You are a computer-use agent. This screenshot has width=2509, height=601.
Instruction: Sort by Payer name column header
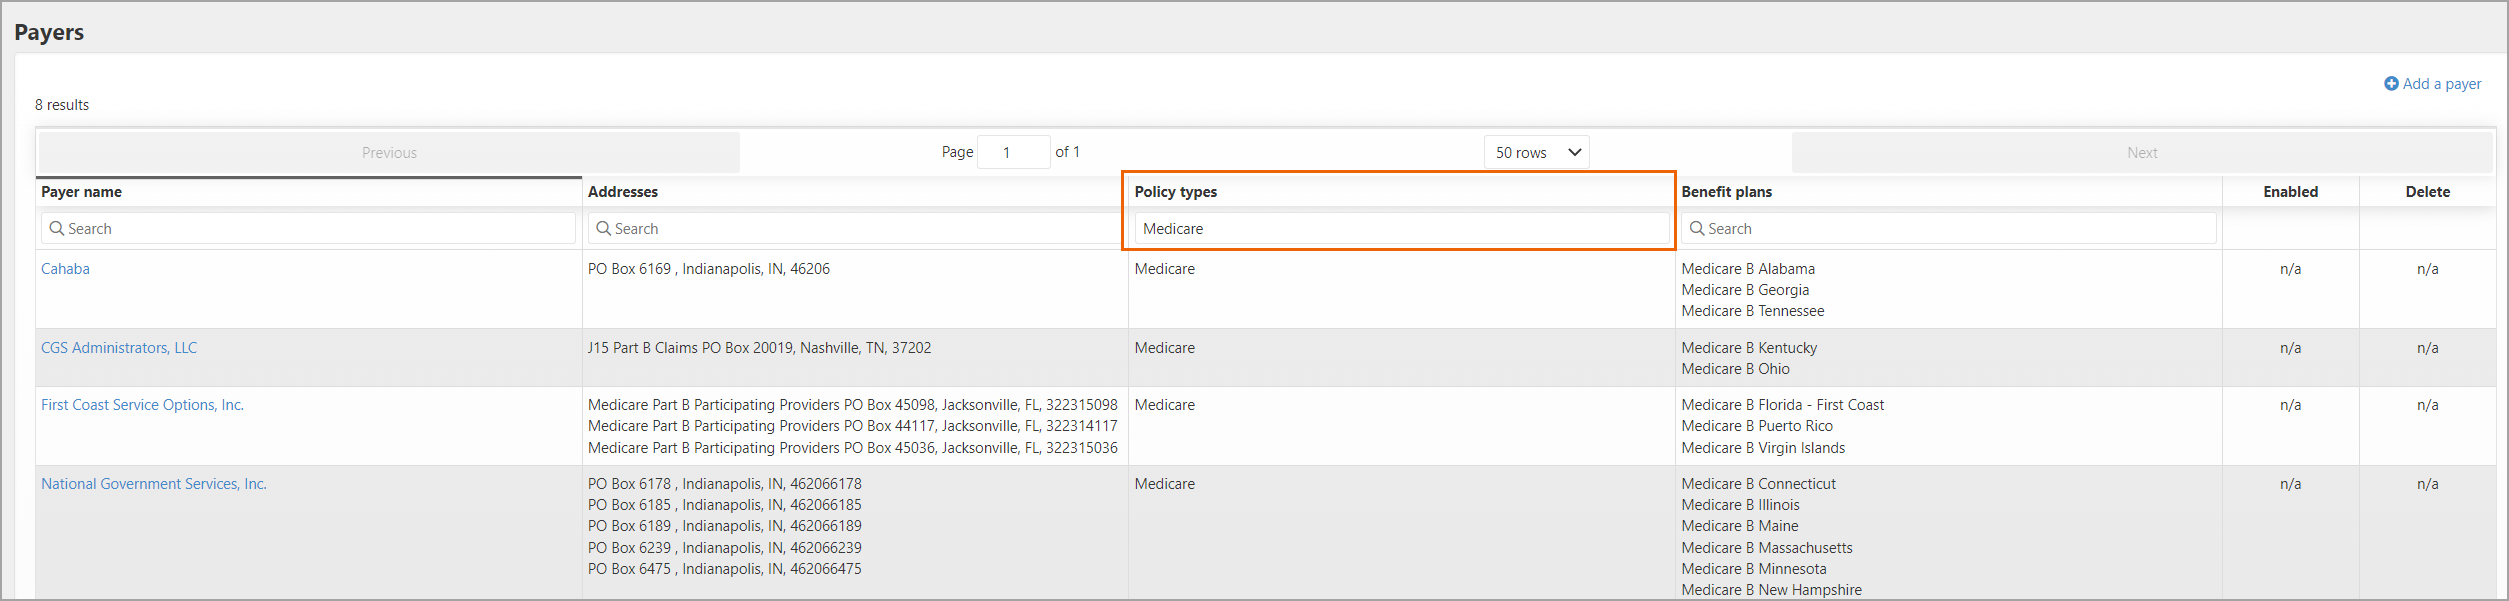81,192
